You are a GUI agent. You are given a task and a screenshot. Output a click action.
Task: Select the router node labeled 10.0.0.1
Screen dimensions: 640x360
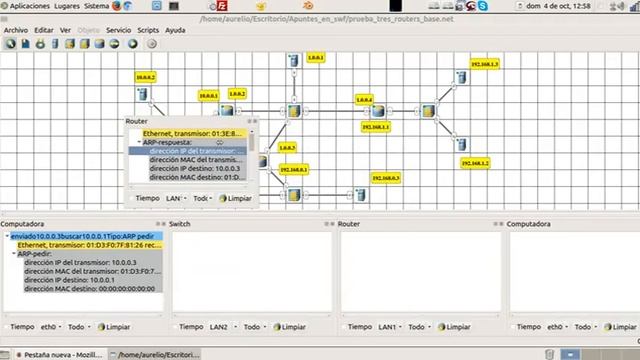[x=227, y=110]
